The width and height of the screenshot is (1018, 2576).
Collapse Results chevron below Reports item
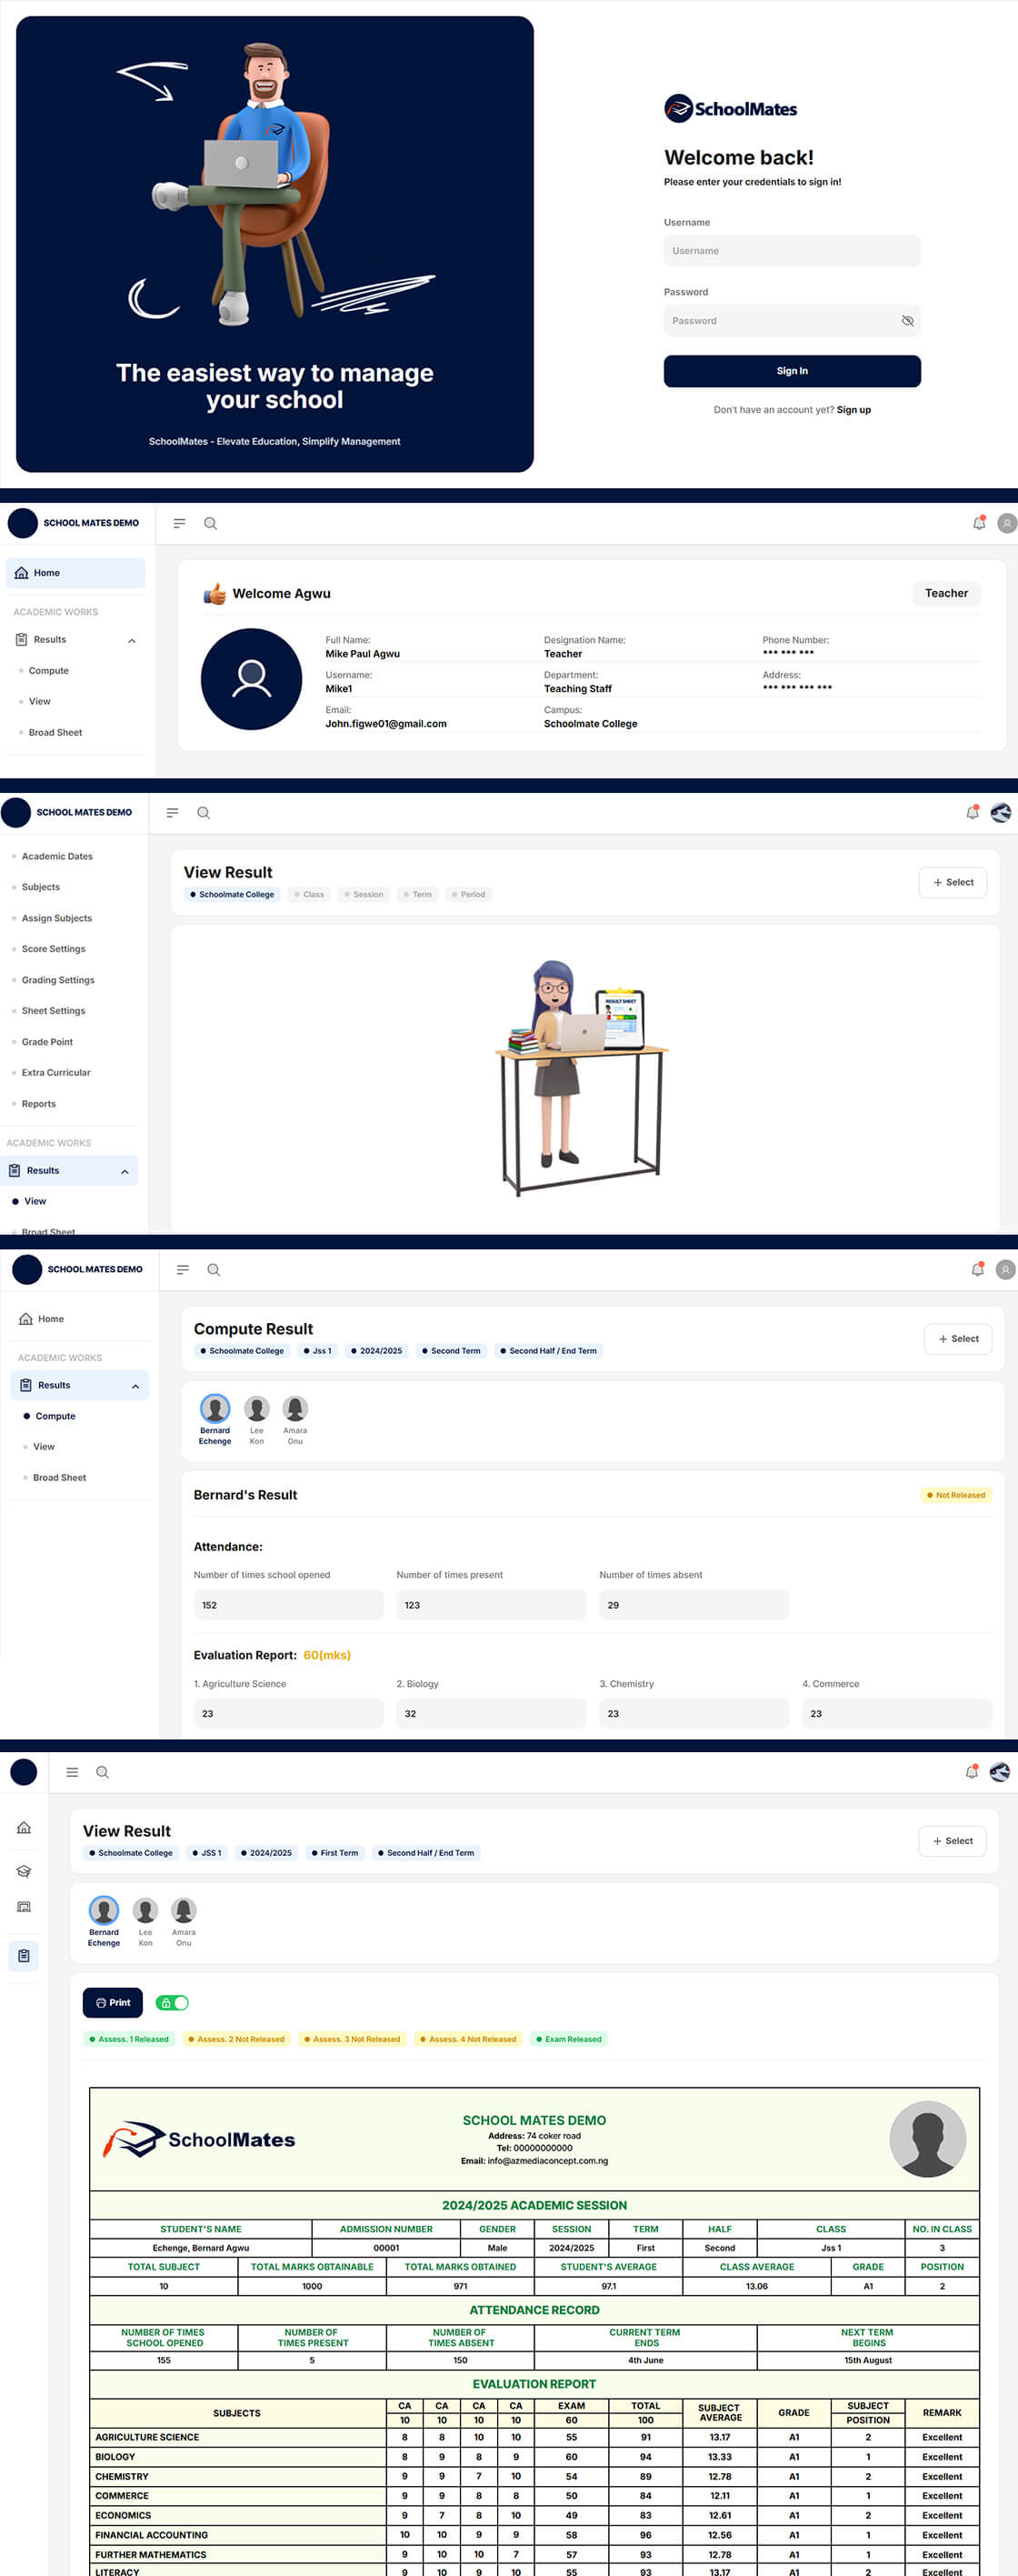[x=124, y=1172]
